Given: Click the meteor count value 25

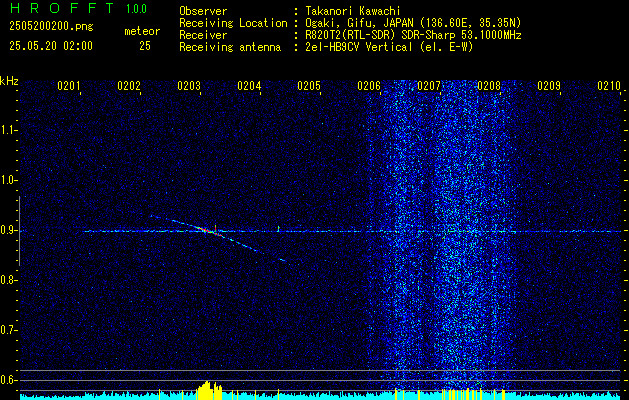Looking at the screenshot, I should (145, 46).
